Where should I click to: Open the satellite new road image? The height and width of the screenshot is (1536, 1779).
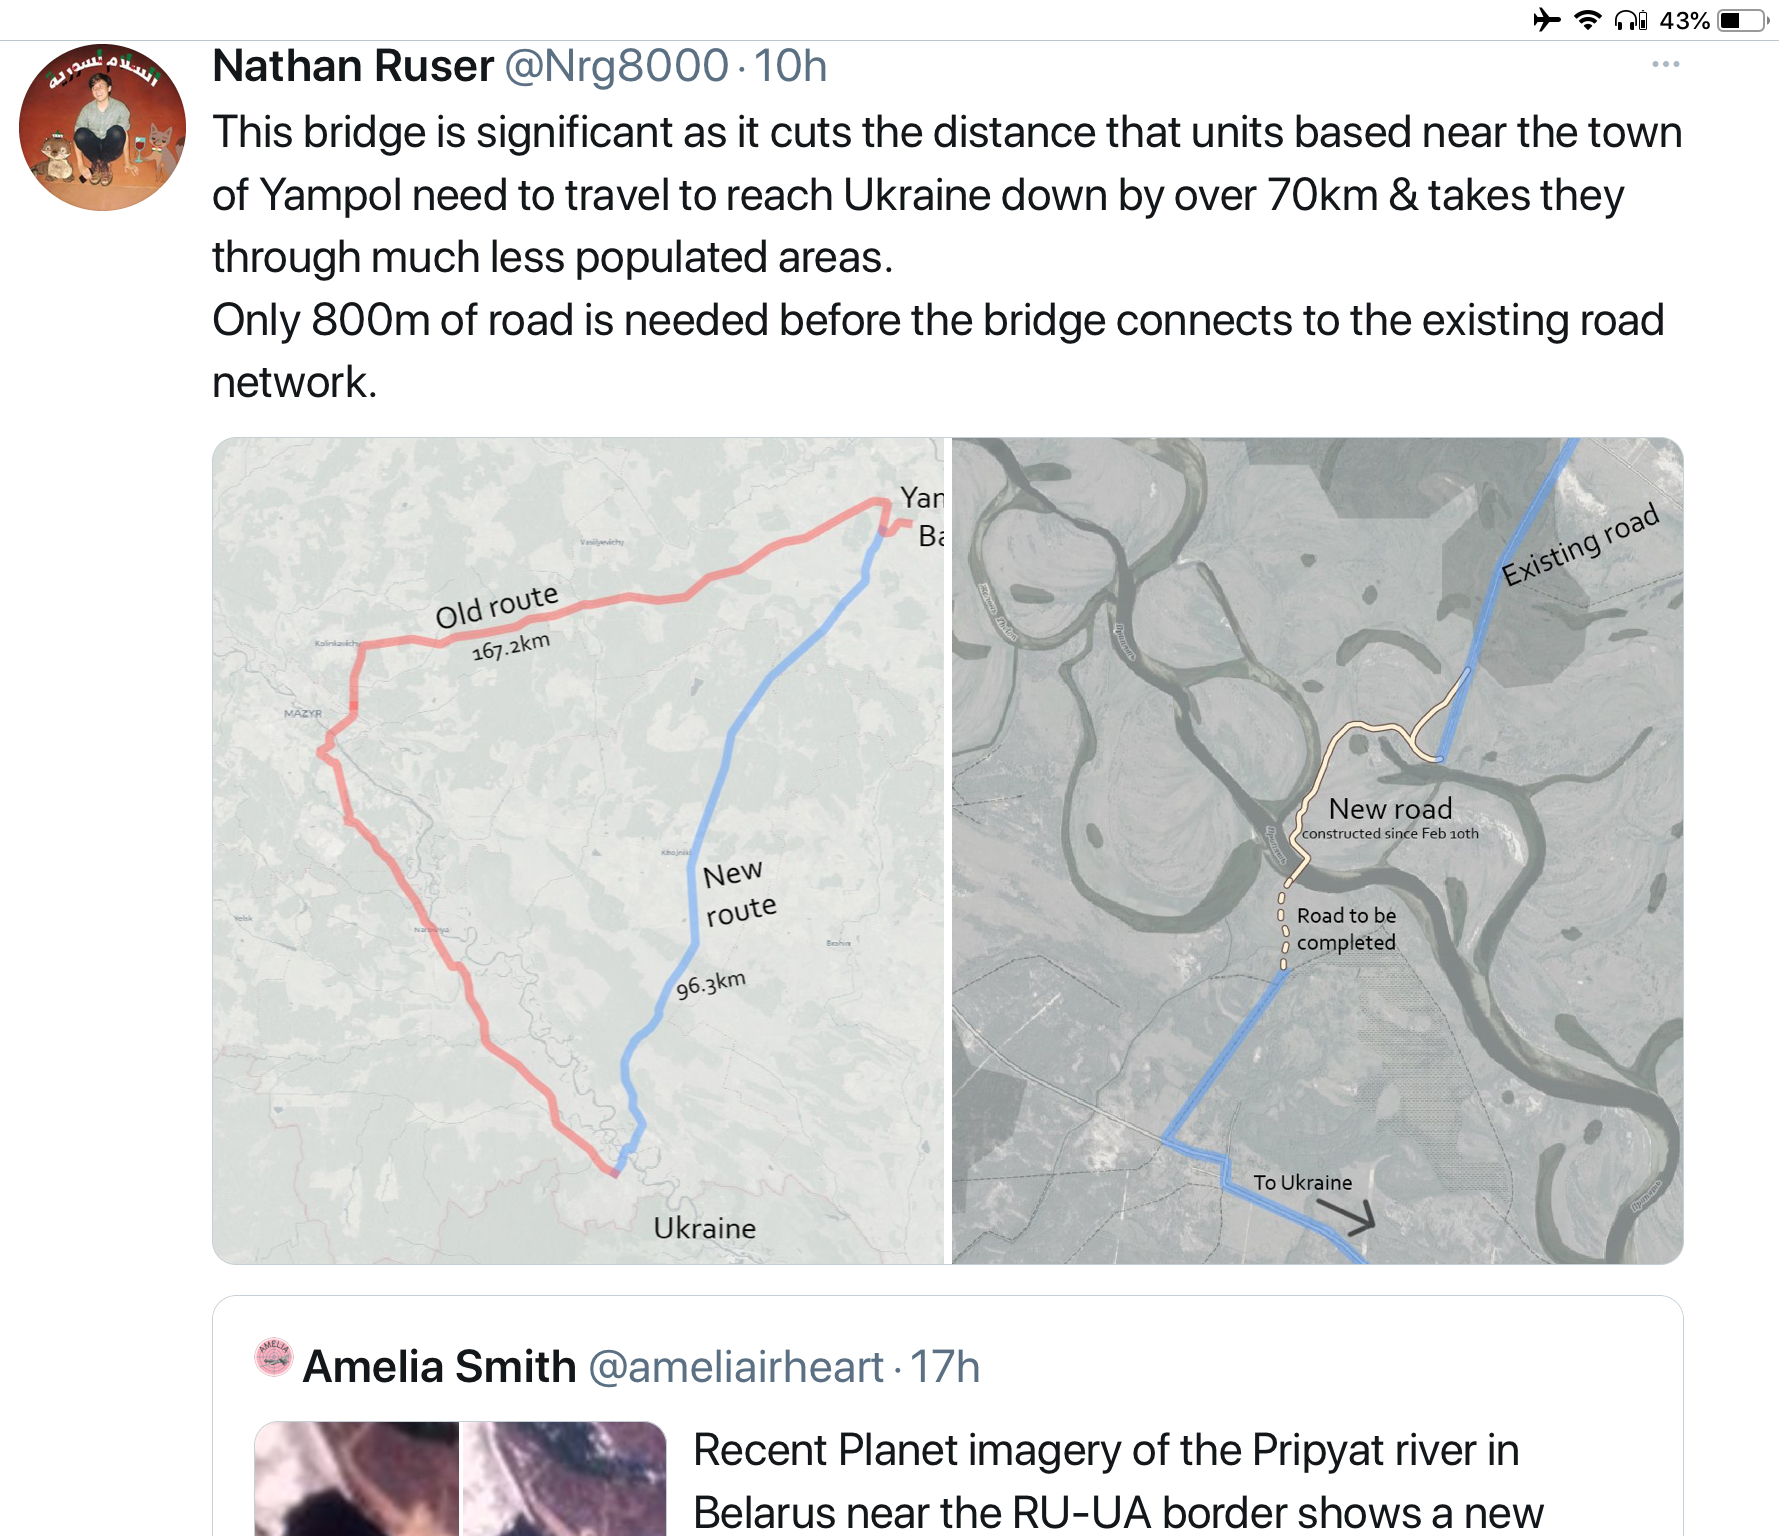1317,850
